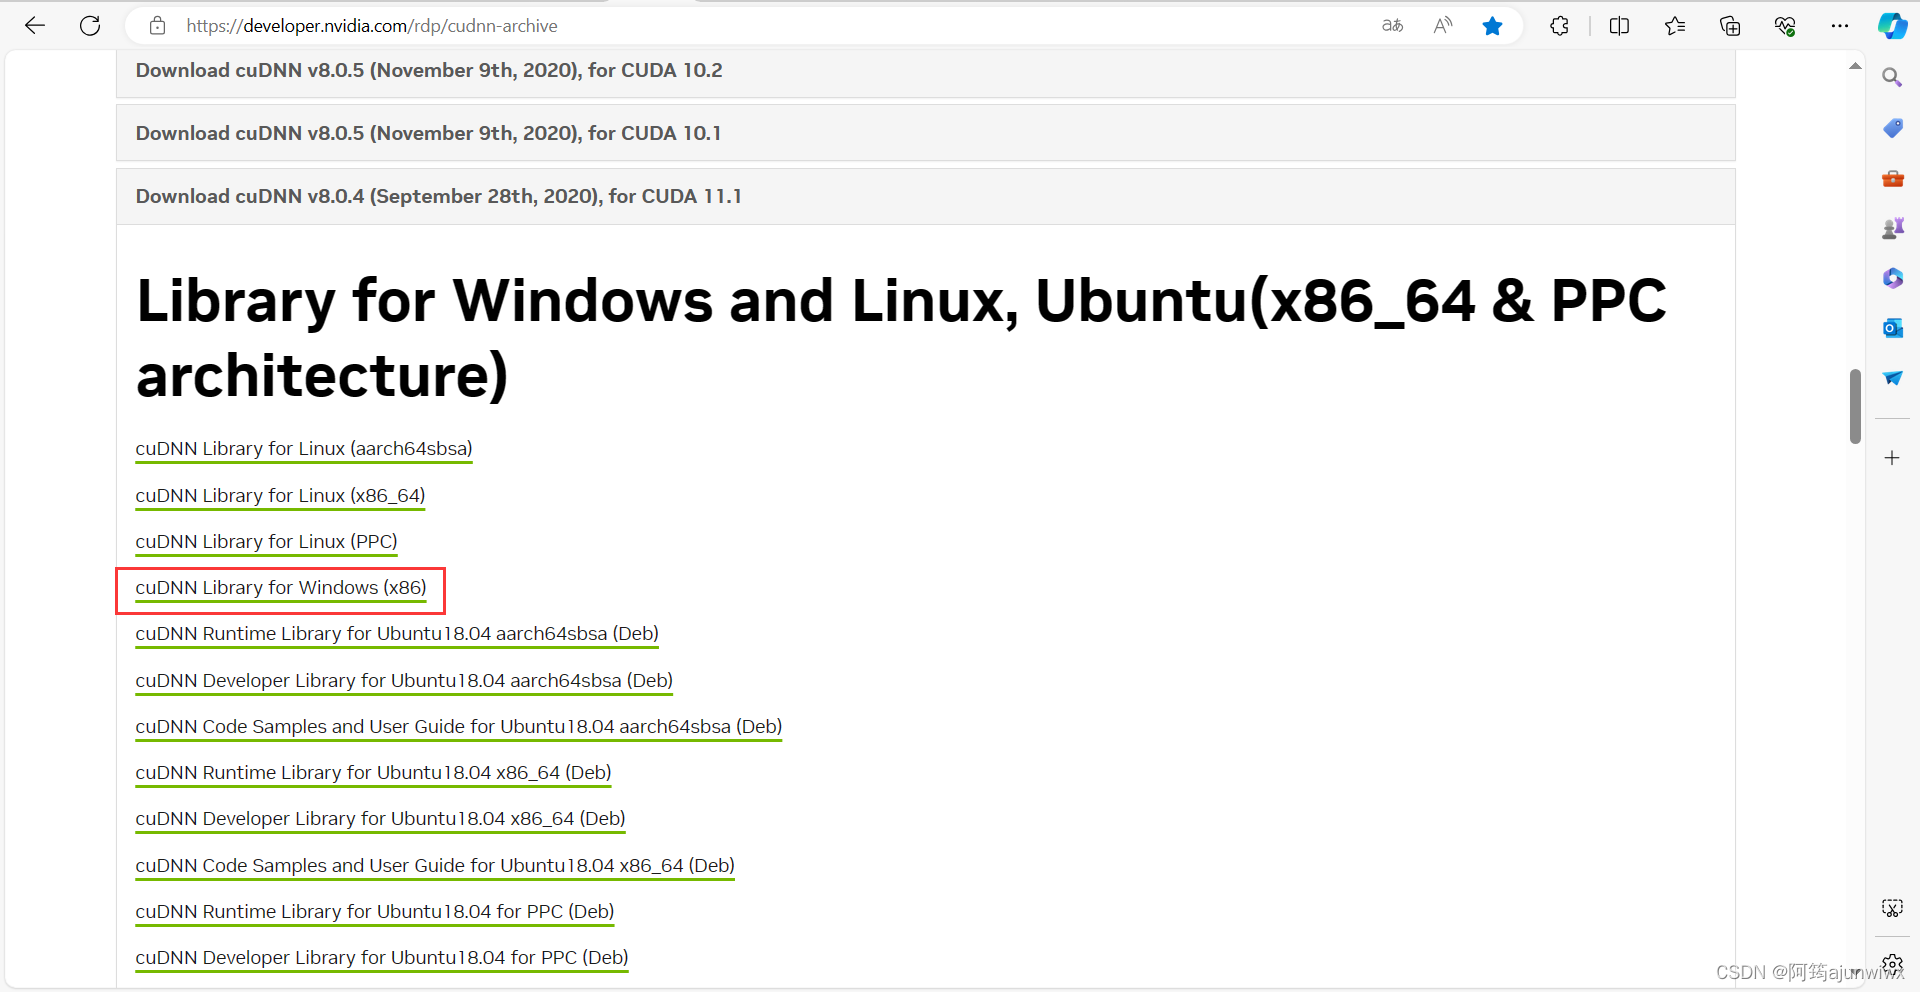Open Microsoft 365 in the sidebar
Screen dimensions: 1920x992
click(1892, 278)
